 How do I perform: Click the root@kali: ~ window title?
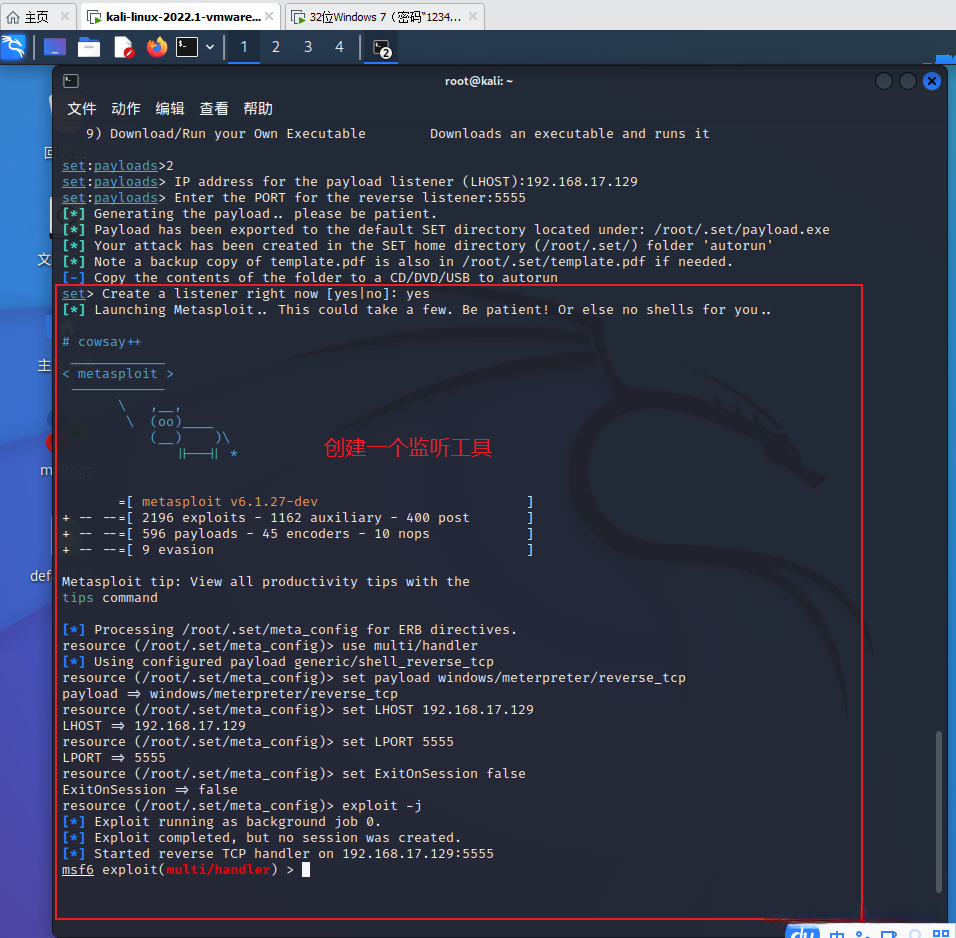coord(479,81)
